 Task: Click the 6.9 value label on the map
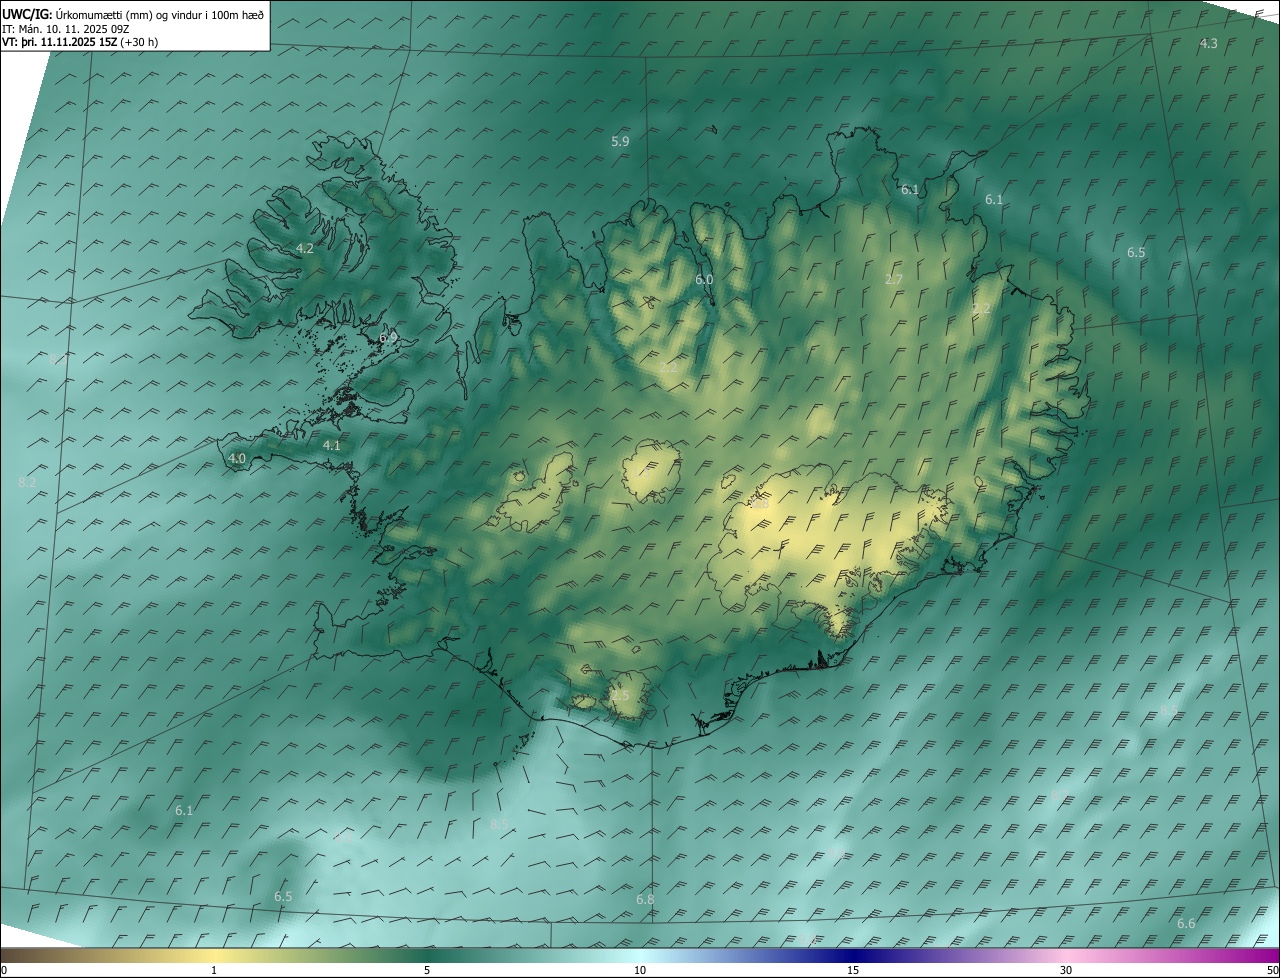[388, 338]
